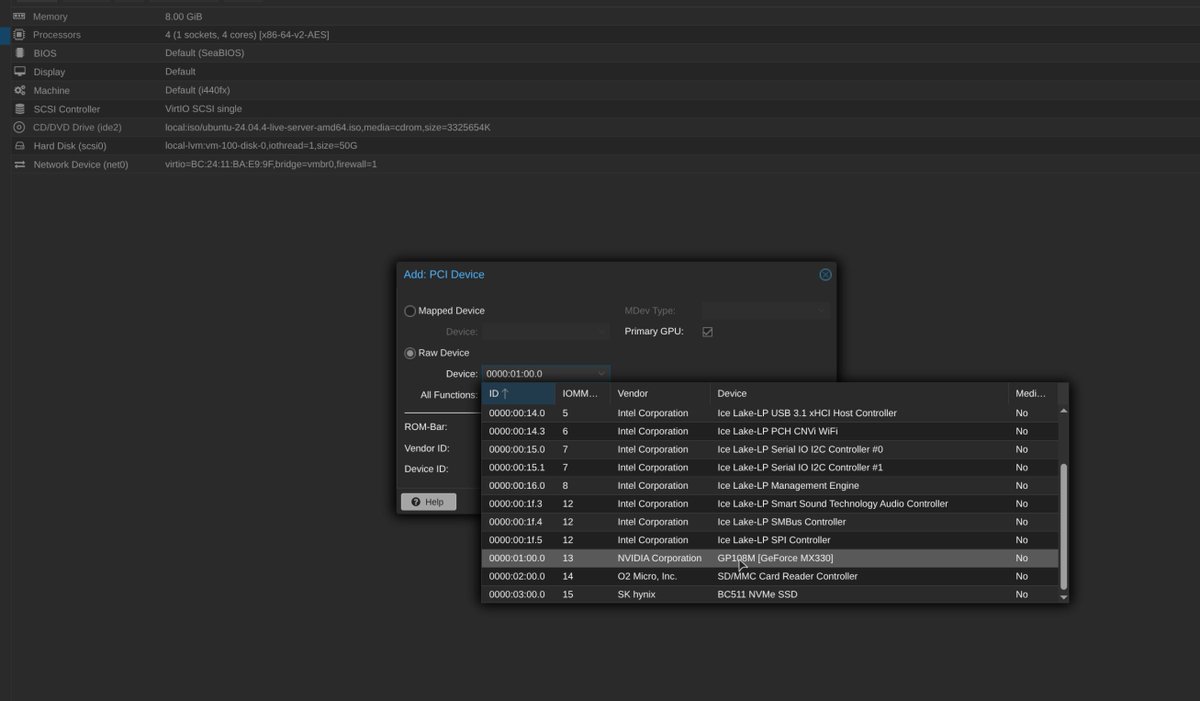Close the Add: PCI Device dialog
1200x701 pixels.
coord(825,274)
